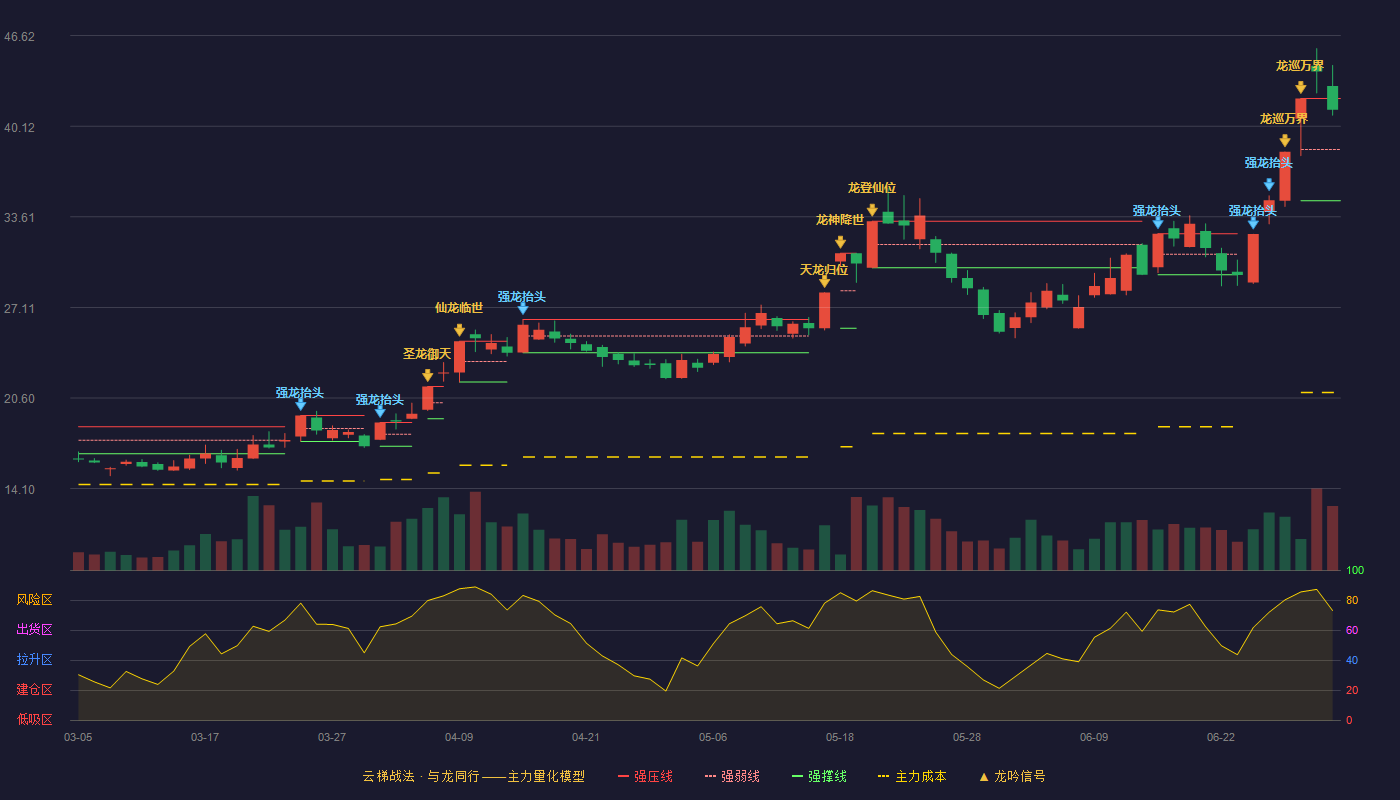Click the 04-21 date label
Viewport: 1400px width, 800px height.
(586, 737)
